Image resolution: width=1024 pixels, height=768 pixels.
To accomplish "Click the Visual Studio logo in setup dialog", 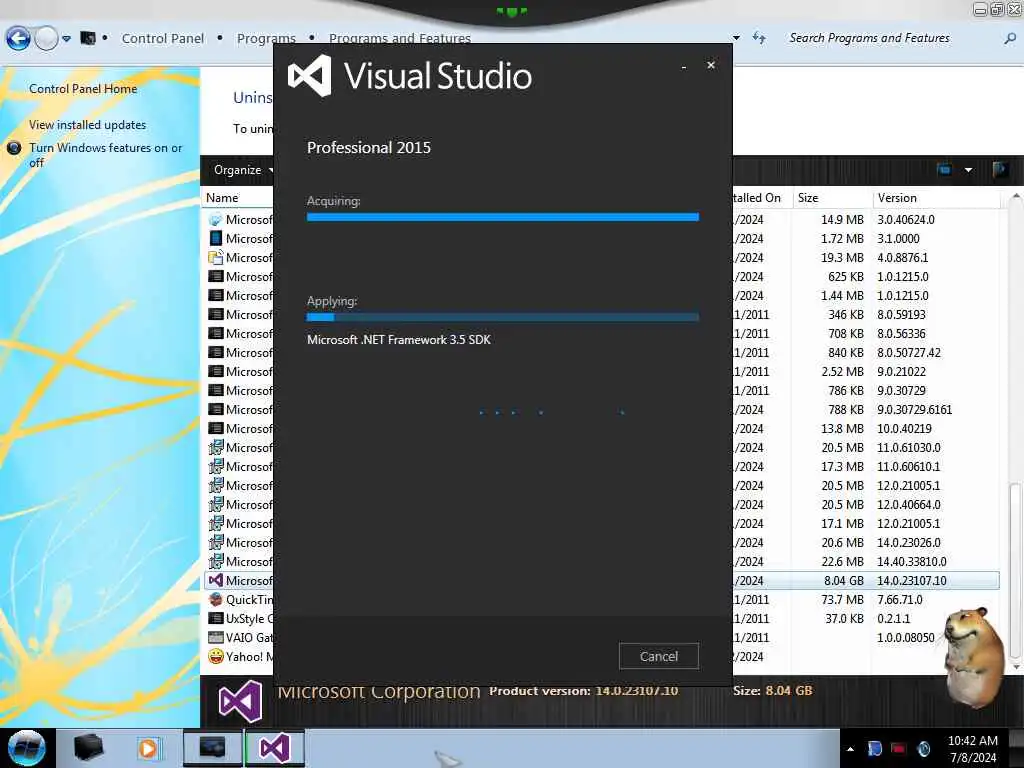I will pos(310,76).
